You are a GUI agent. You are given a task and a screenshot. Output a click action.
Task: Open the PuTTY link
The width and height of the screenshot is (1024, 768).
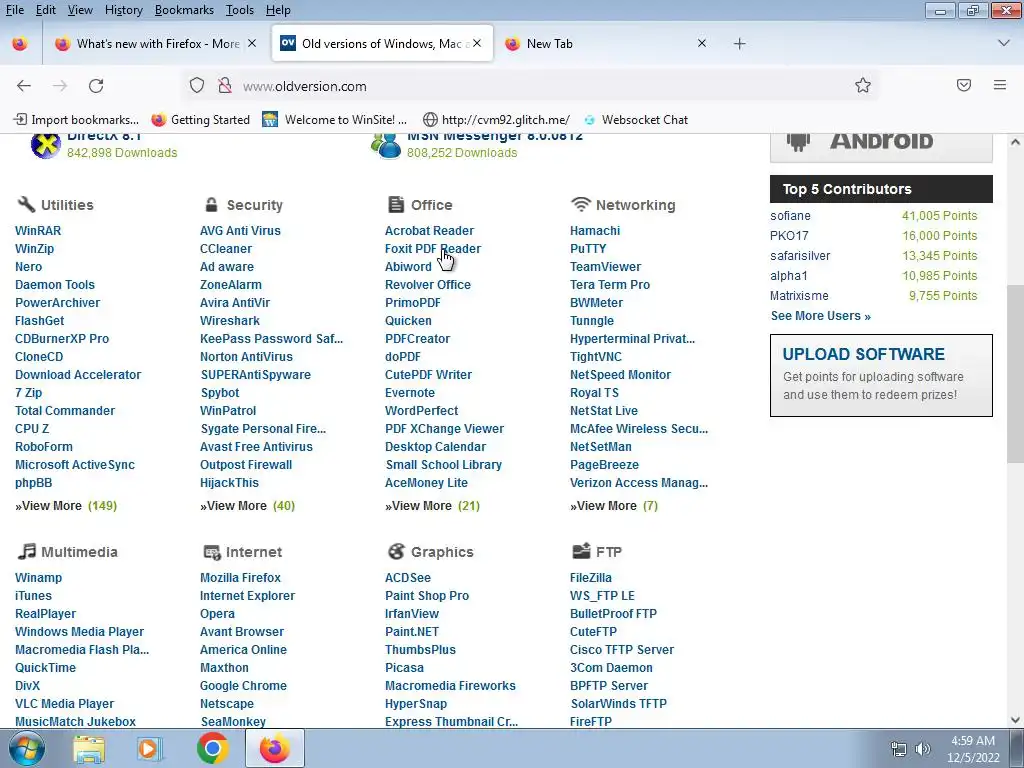(588, 249)
